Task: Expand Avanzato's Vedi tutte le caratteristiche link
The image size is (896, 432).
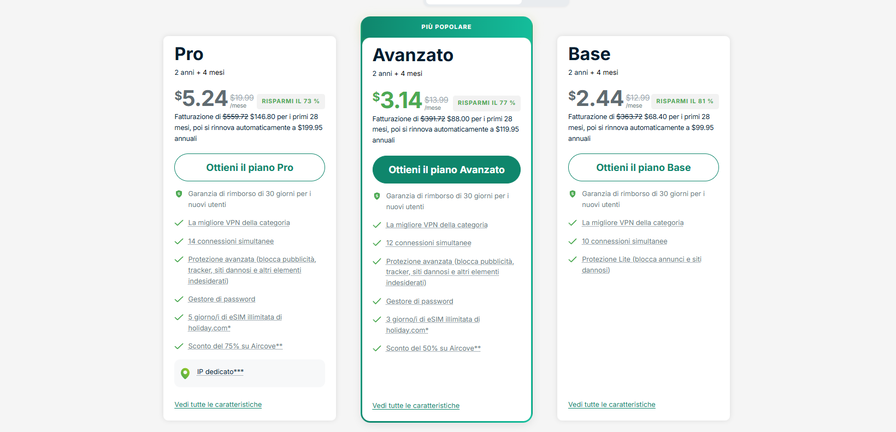Action: click(416, 405)
